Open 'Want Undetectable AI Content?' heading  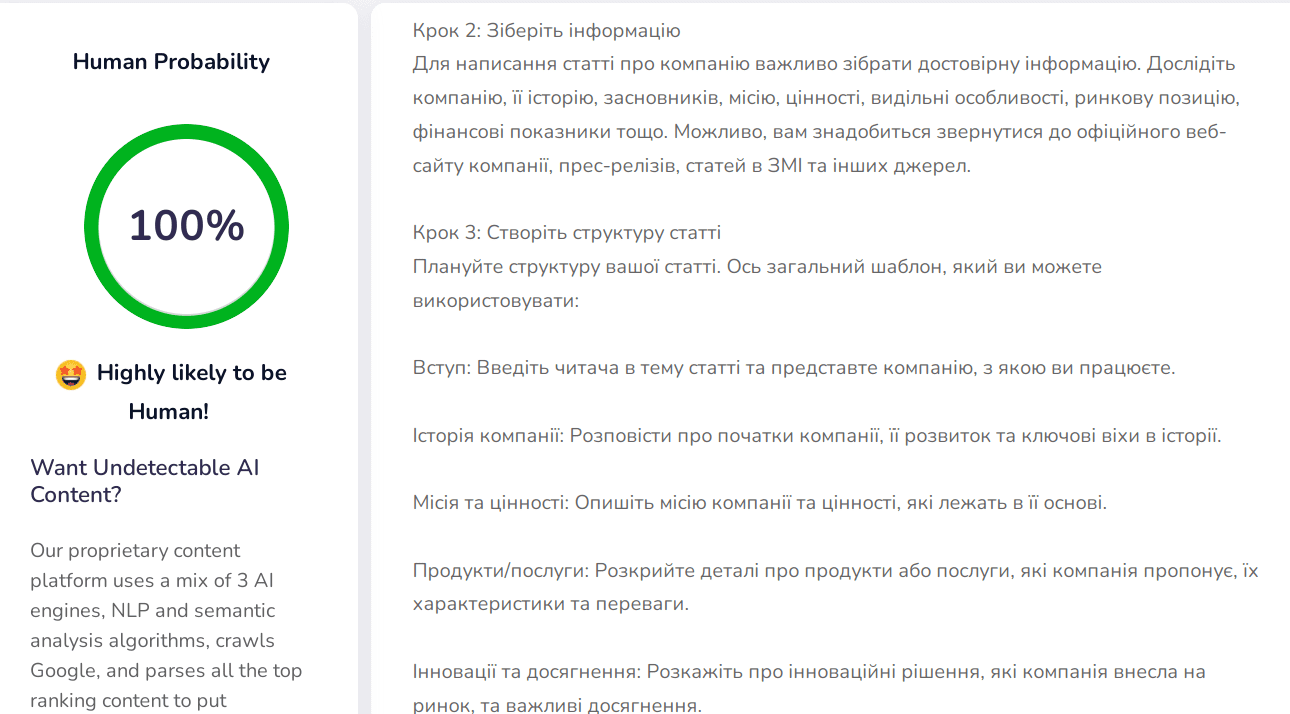[145, 481]
